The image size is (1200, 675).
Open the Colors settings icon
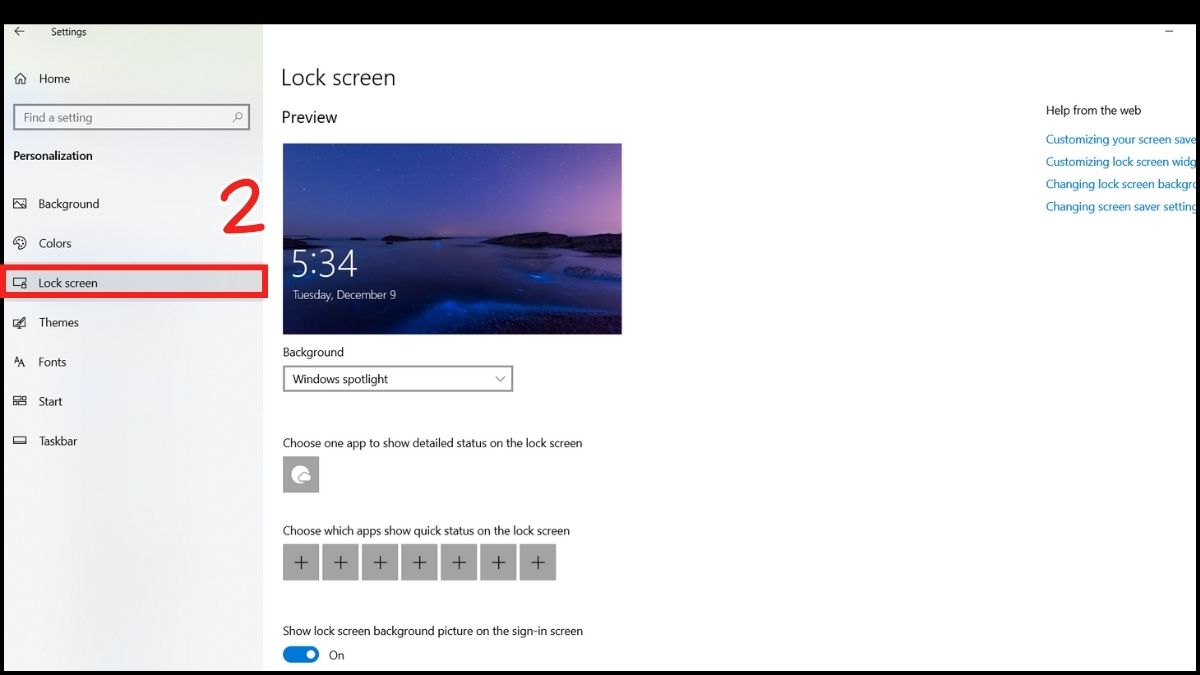pos(20,243)
